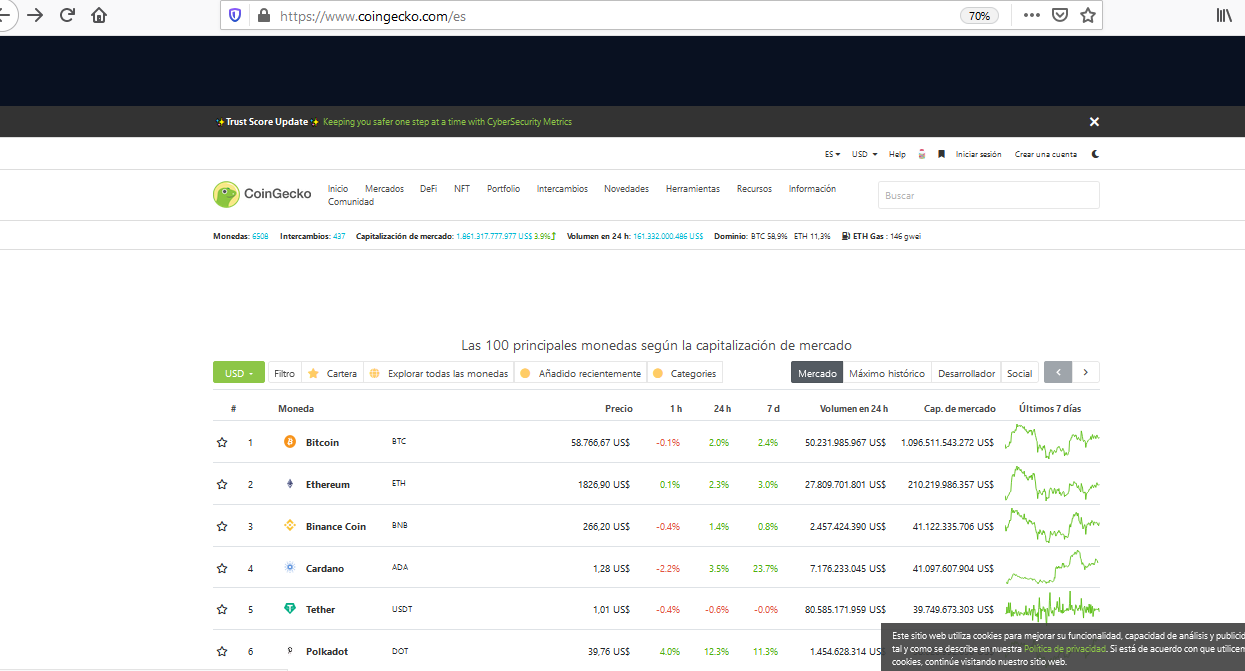Click Añadido recientemente button
1245x671 pixels.
pyautogui.click(x=580, y=373)
